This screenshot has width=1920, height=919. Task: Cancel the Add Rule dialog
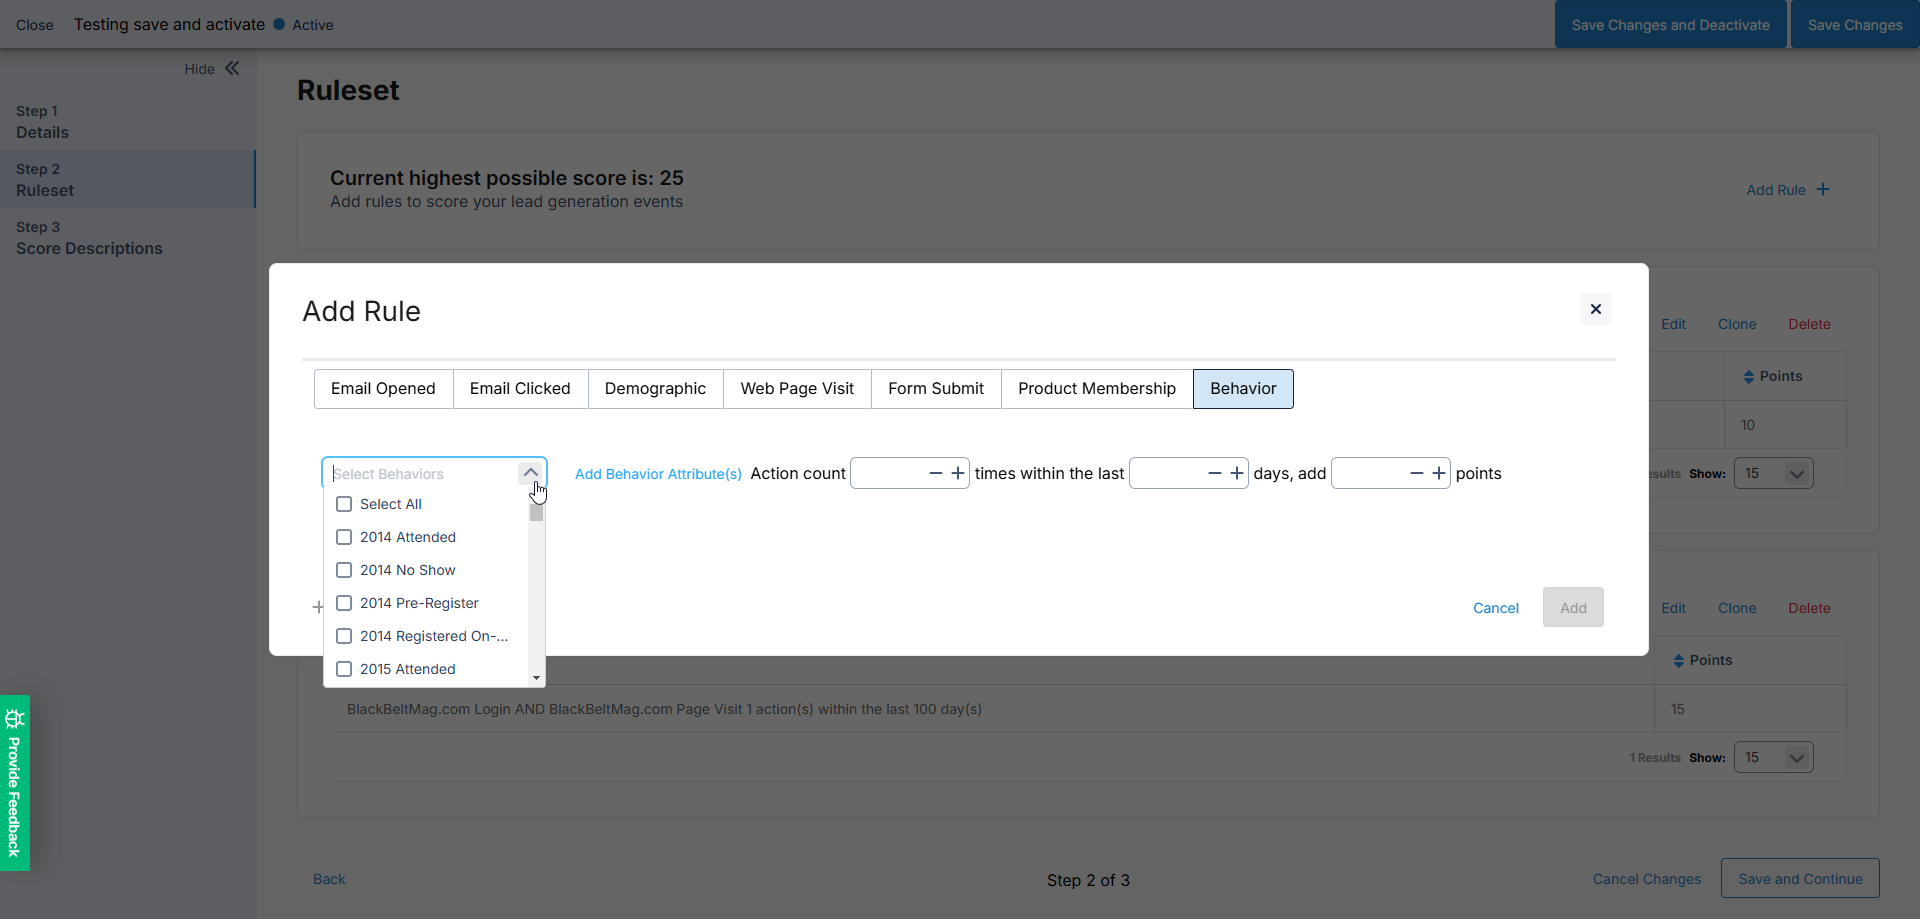1495,608
